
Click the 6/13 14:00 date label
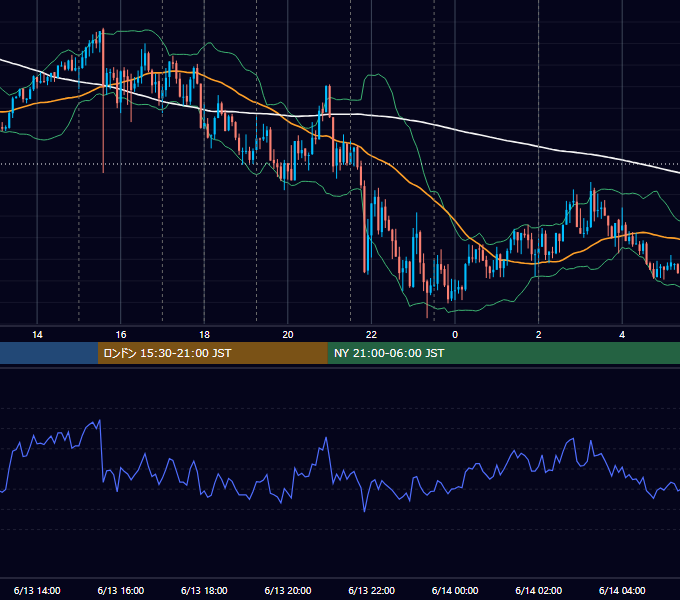[x=37, y=590]
